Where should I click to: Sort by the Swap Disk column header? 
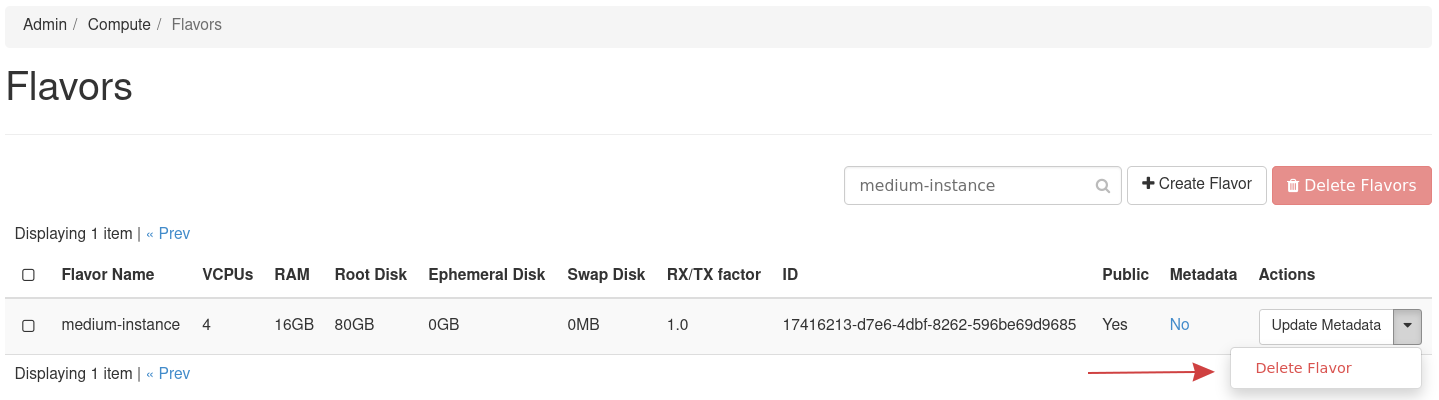tap(606, 274)
